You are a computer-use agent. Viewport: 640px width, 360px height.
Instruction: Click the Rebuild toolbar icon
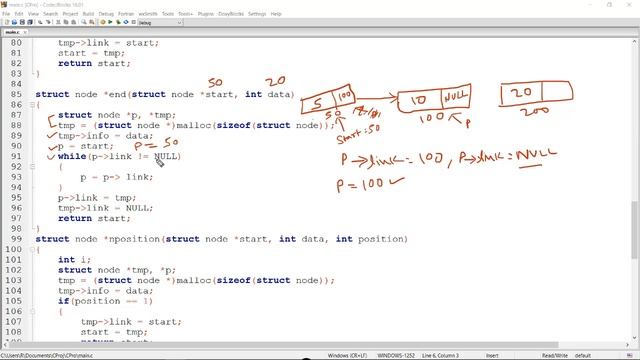click(126, 22)
